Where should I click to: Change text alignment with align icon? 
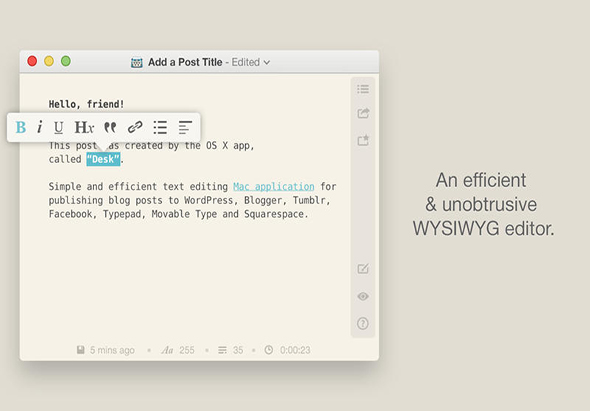pyautogui.click(x=185, y=128)
